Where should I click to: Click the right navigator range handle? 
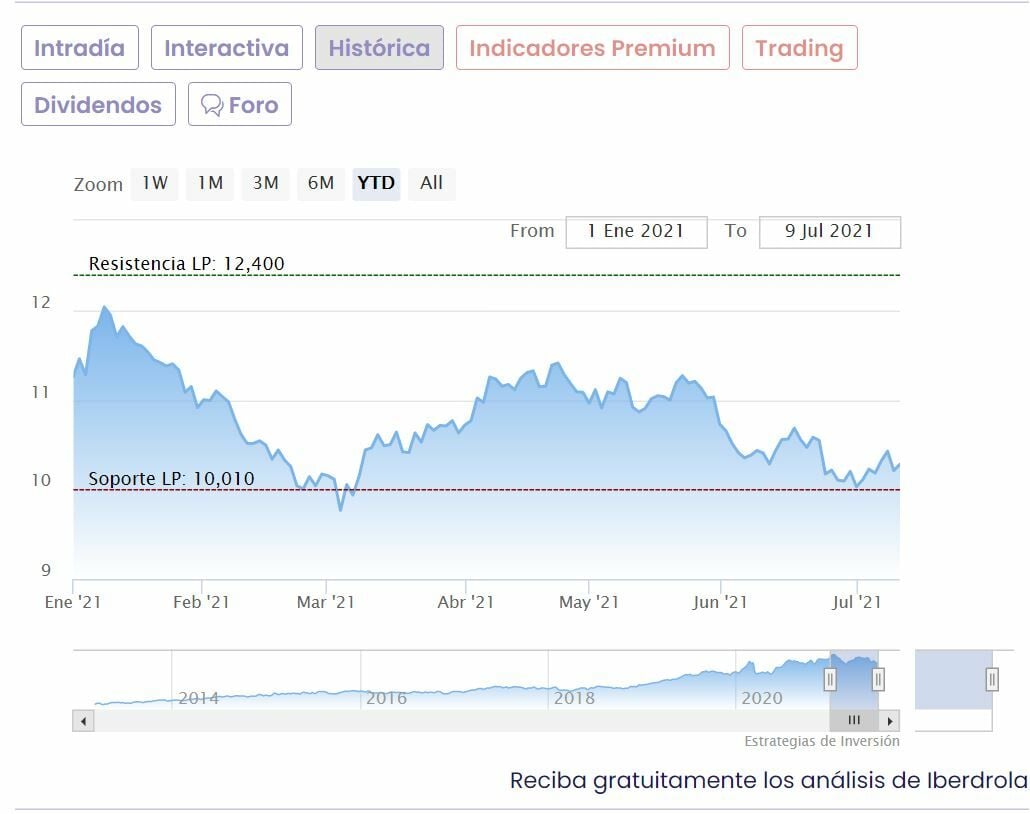[878, 680]
